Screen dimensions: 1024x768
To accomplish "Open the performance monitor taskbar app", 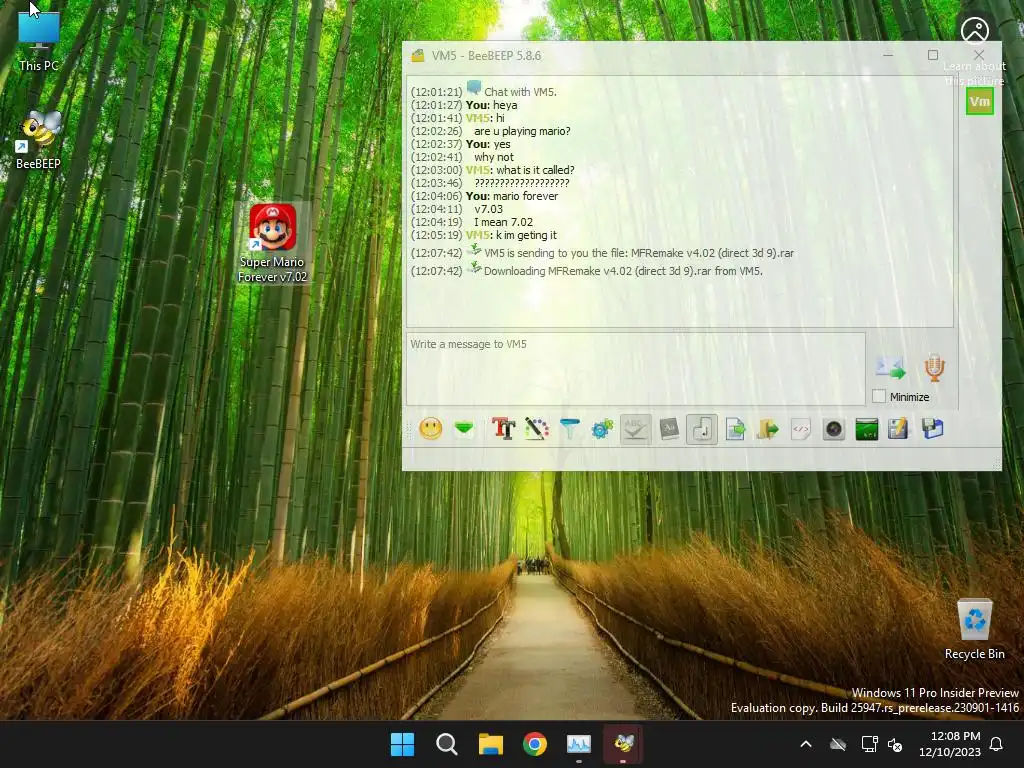I will (579, 744).
